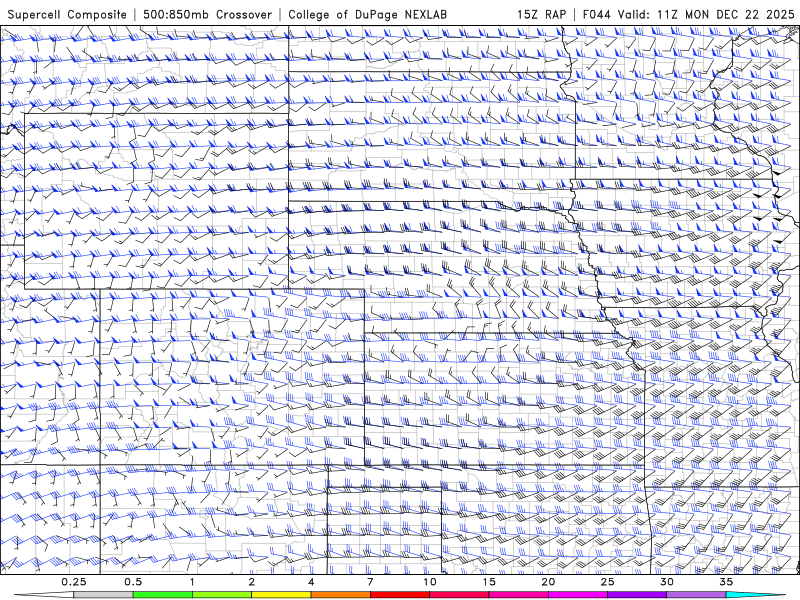The width and height of the screenshot is (800, 600).
Task: Select the crimson swatch between 10 and 15
Action: point(459,595)
